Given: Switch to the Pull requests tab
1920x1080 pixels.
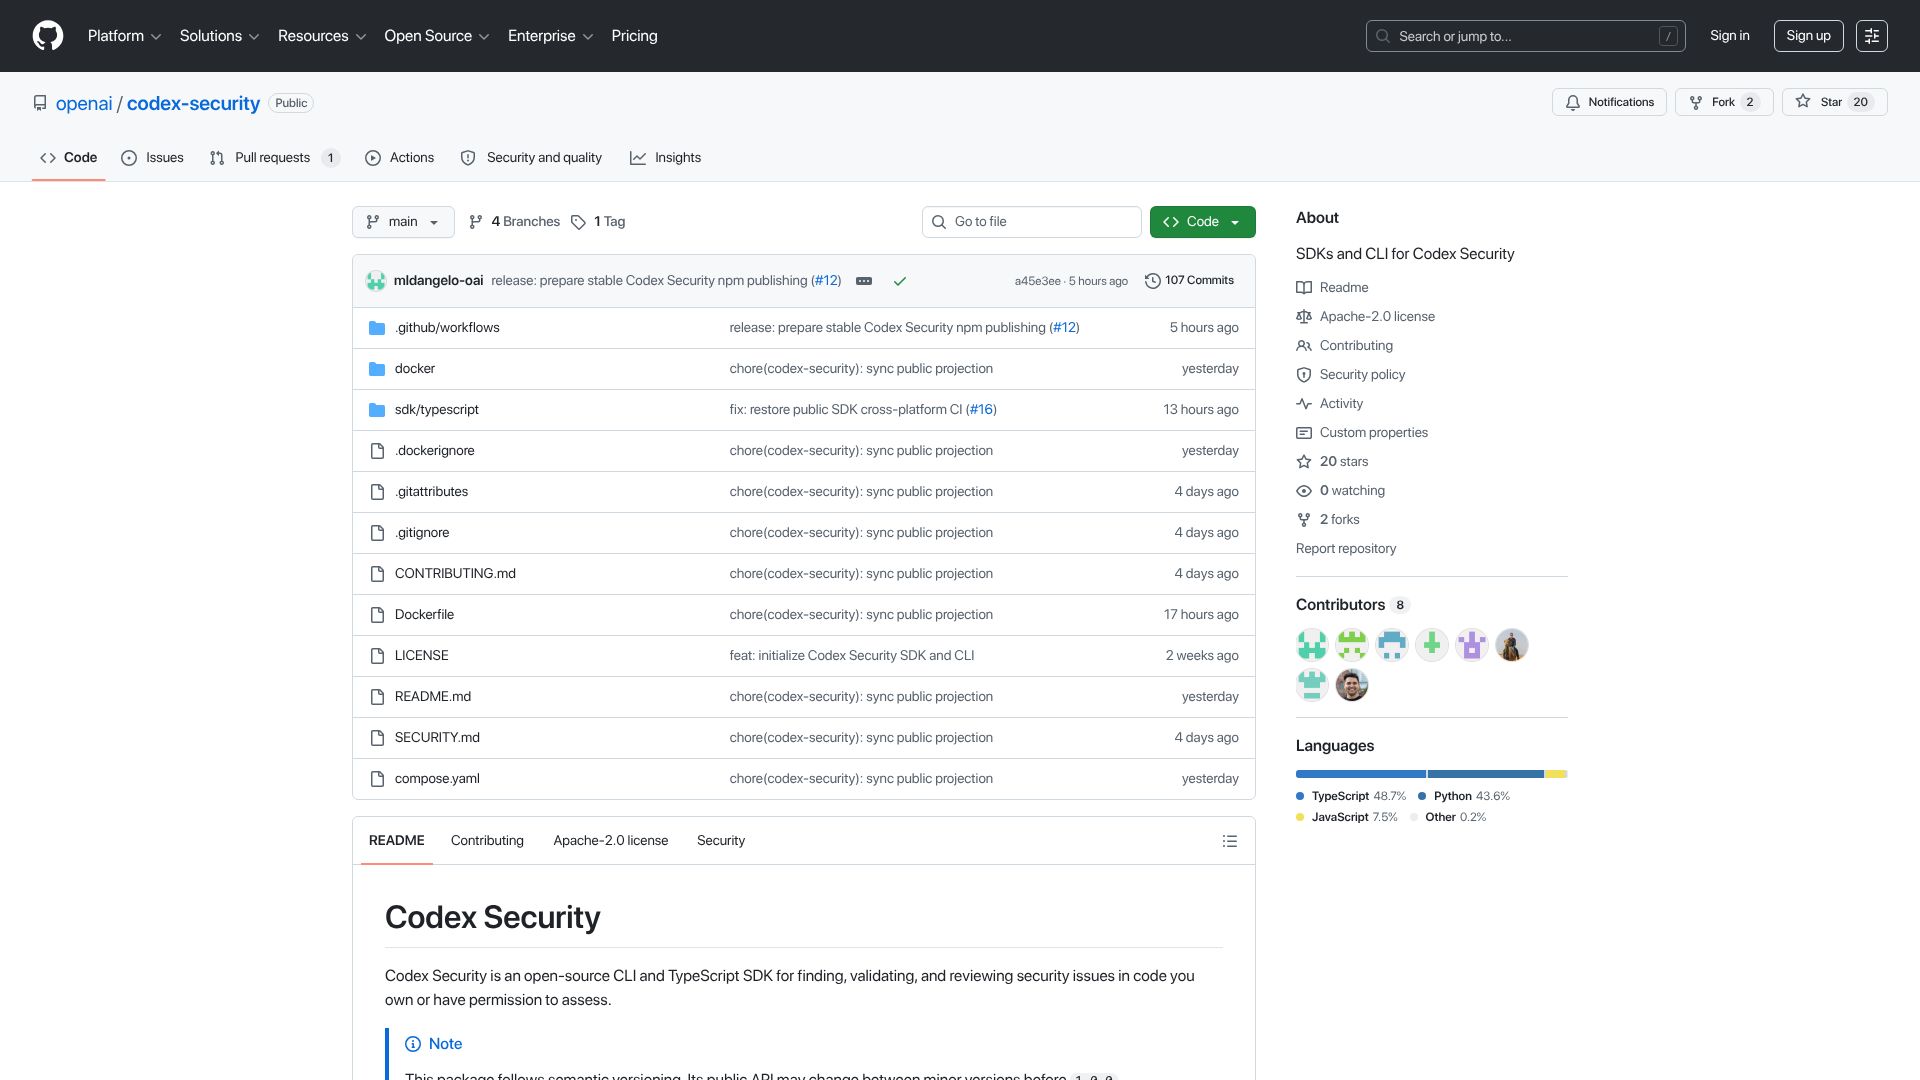Looking at the screenshot, I should [x=275, y=158].
